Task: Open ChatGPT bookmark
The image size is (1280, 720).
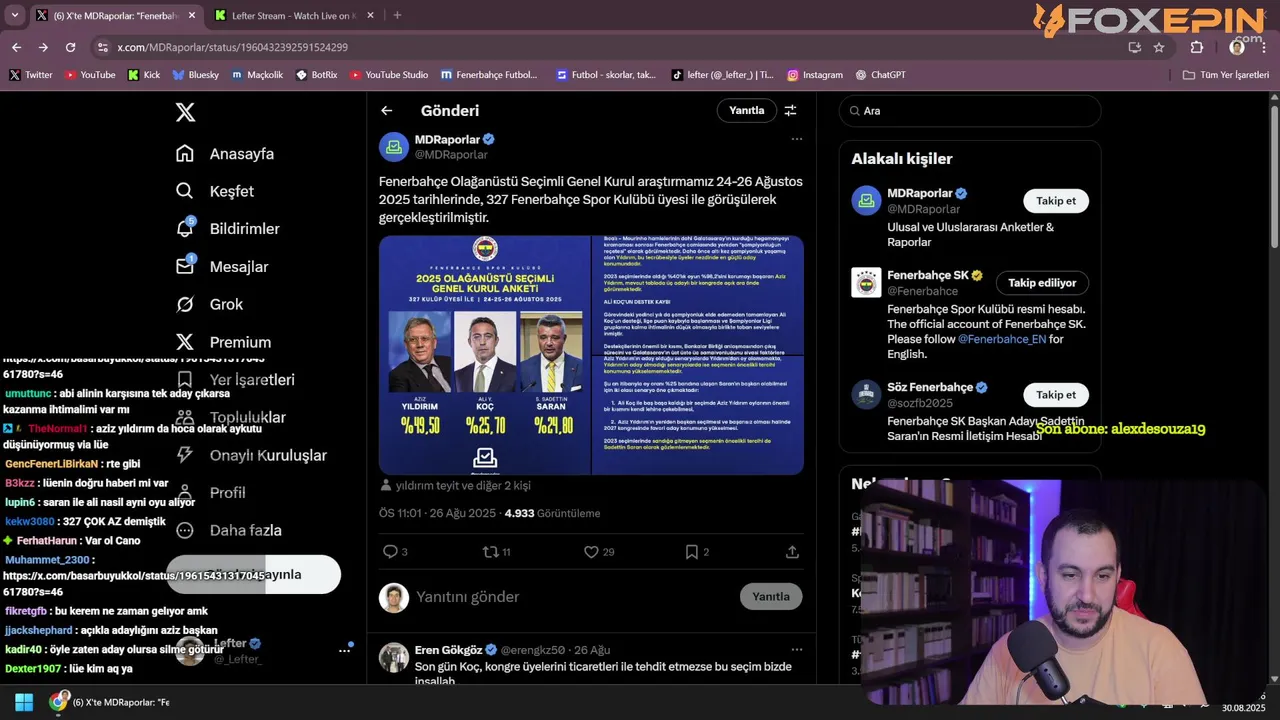Action: click(x=880, y=75)
